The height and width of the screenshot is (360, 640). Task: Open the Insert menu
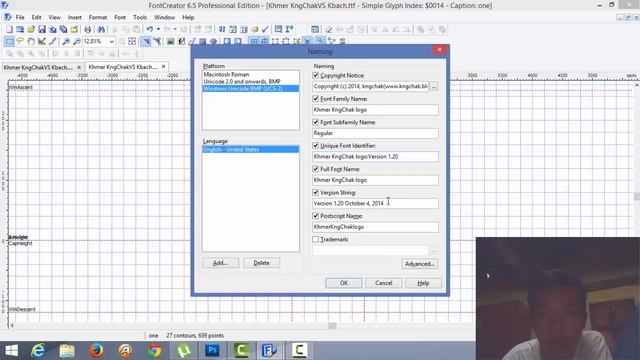tap(75, 18)
